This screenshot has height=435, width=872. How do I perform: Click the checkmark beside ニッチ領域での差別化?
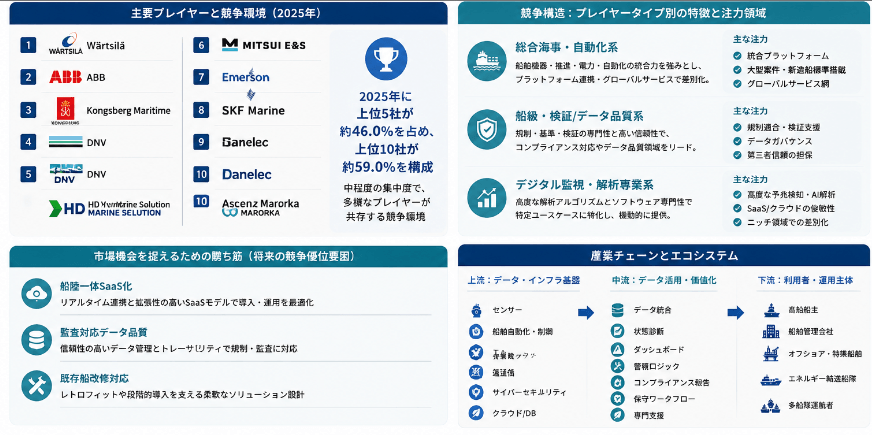click(x=737, y=223)
